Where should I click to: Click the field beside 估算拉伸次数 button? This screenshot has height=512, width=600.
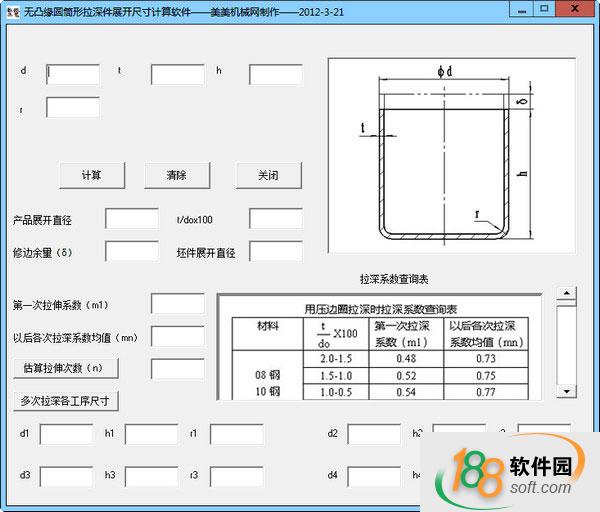[178, 369]
